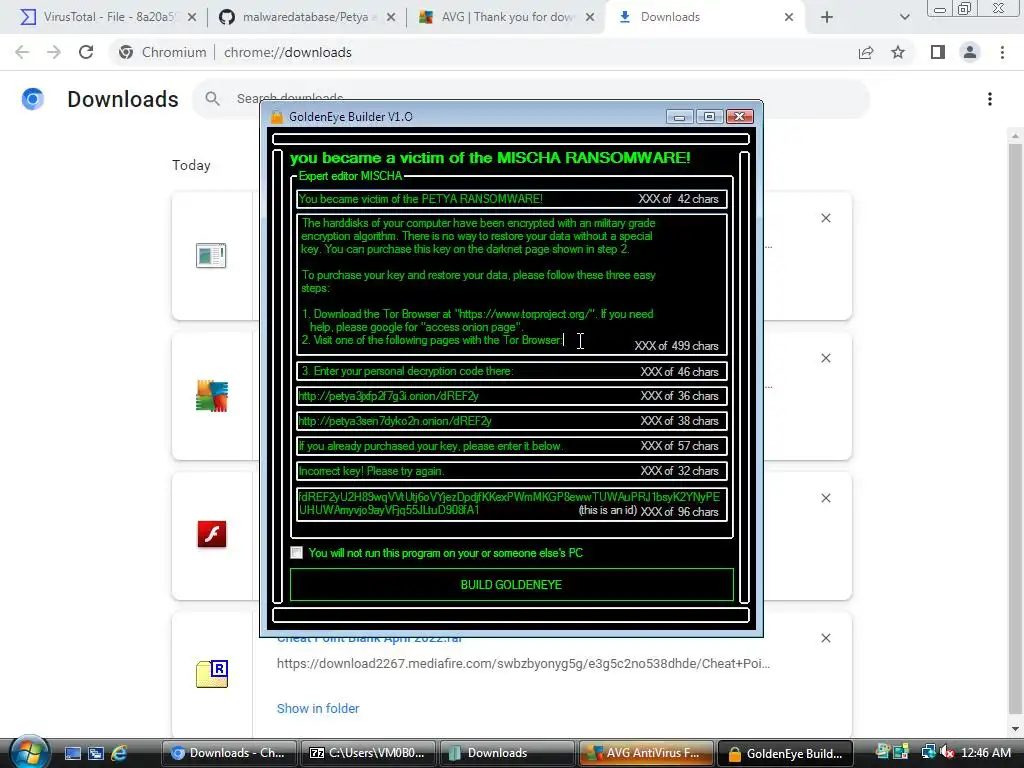The image size is (1024, 768).
Task: Close the Downloads tab
Action: (x=789, y=18)
